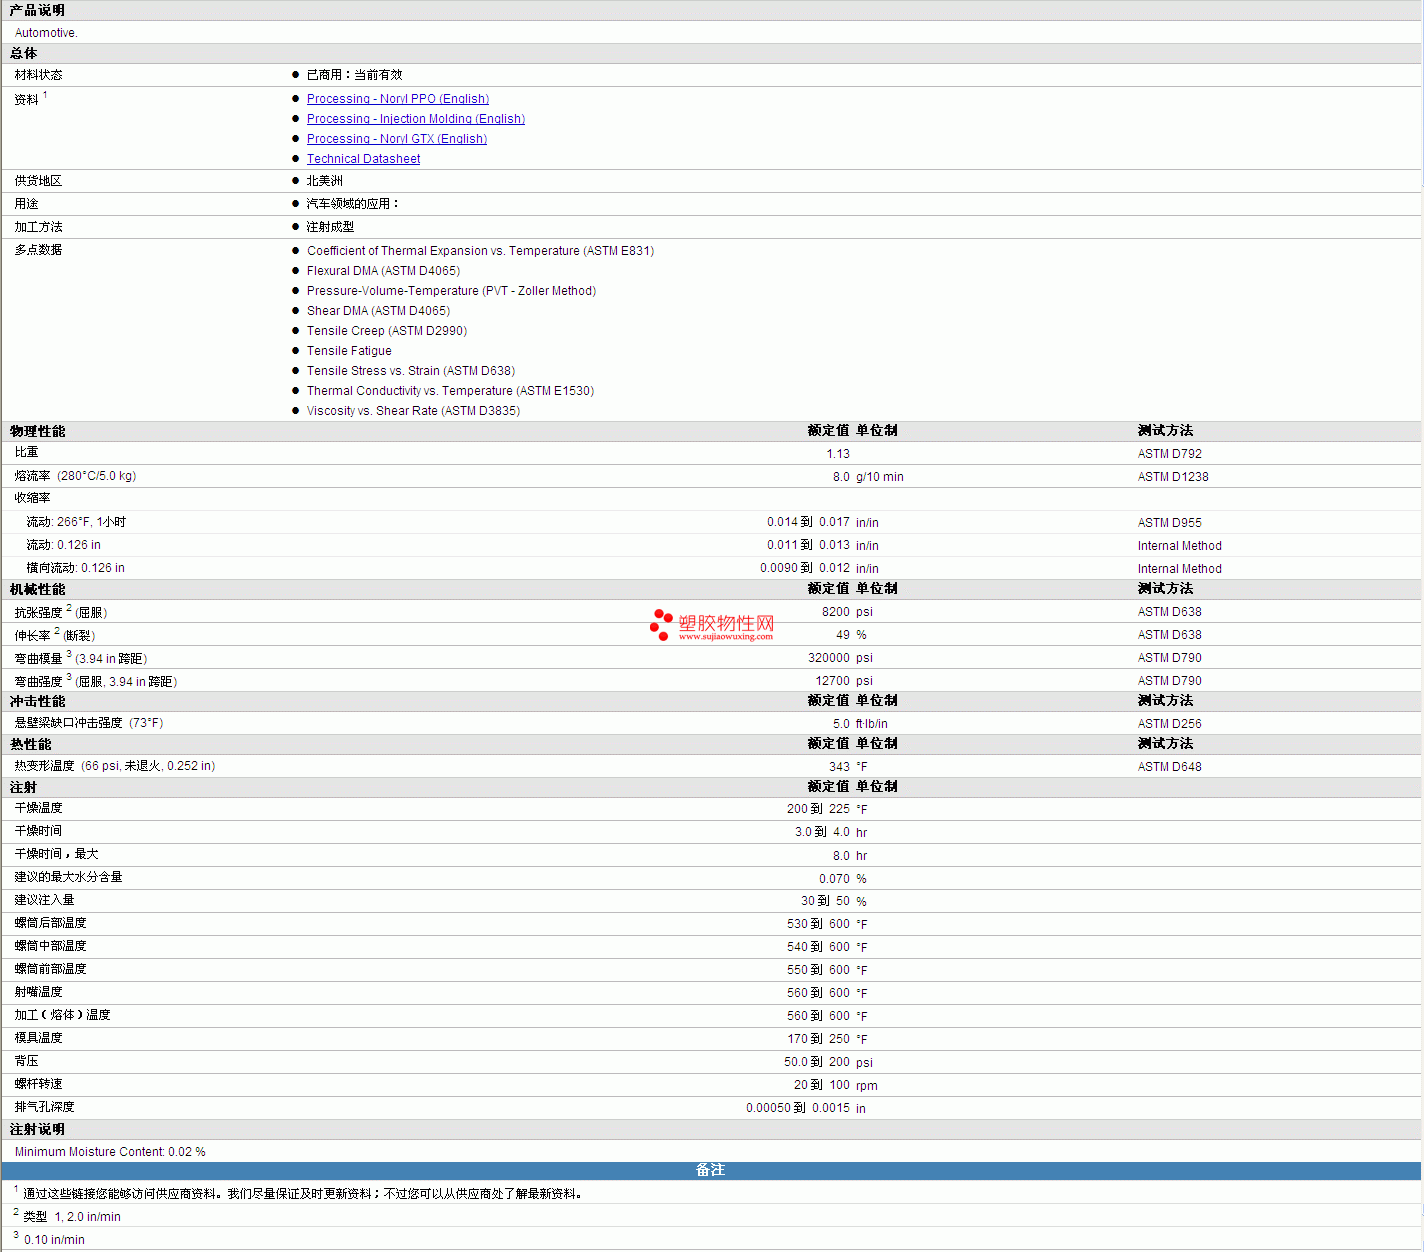Click the 物理性能 section header

[x=37, y=431]
